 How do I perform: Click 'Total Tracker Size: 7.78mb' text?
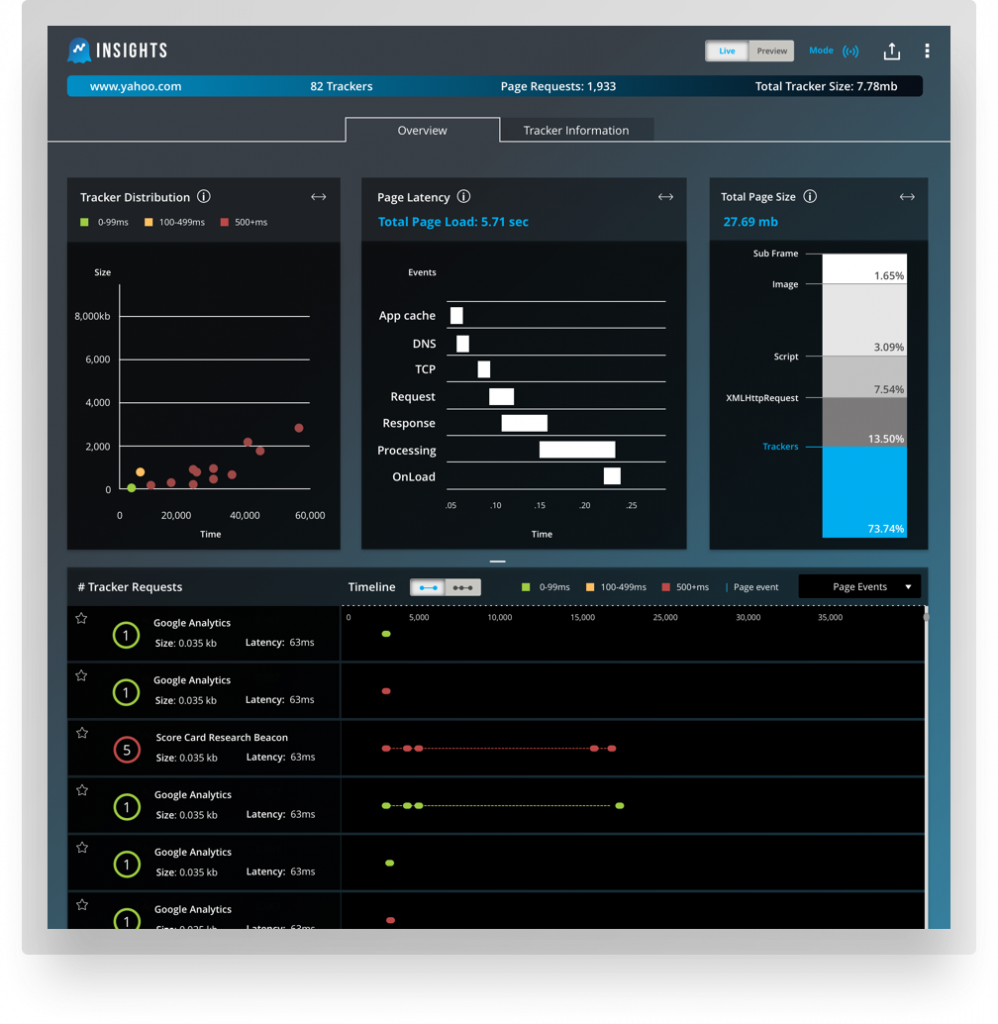coord(826,86)
